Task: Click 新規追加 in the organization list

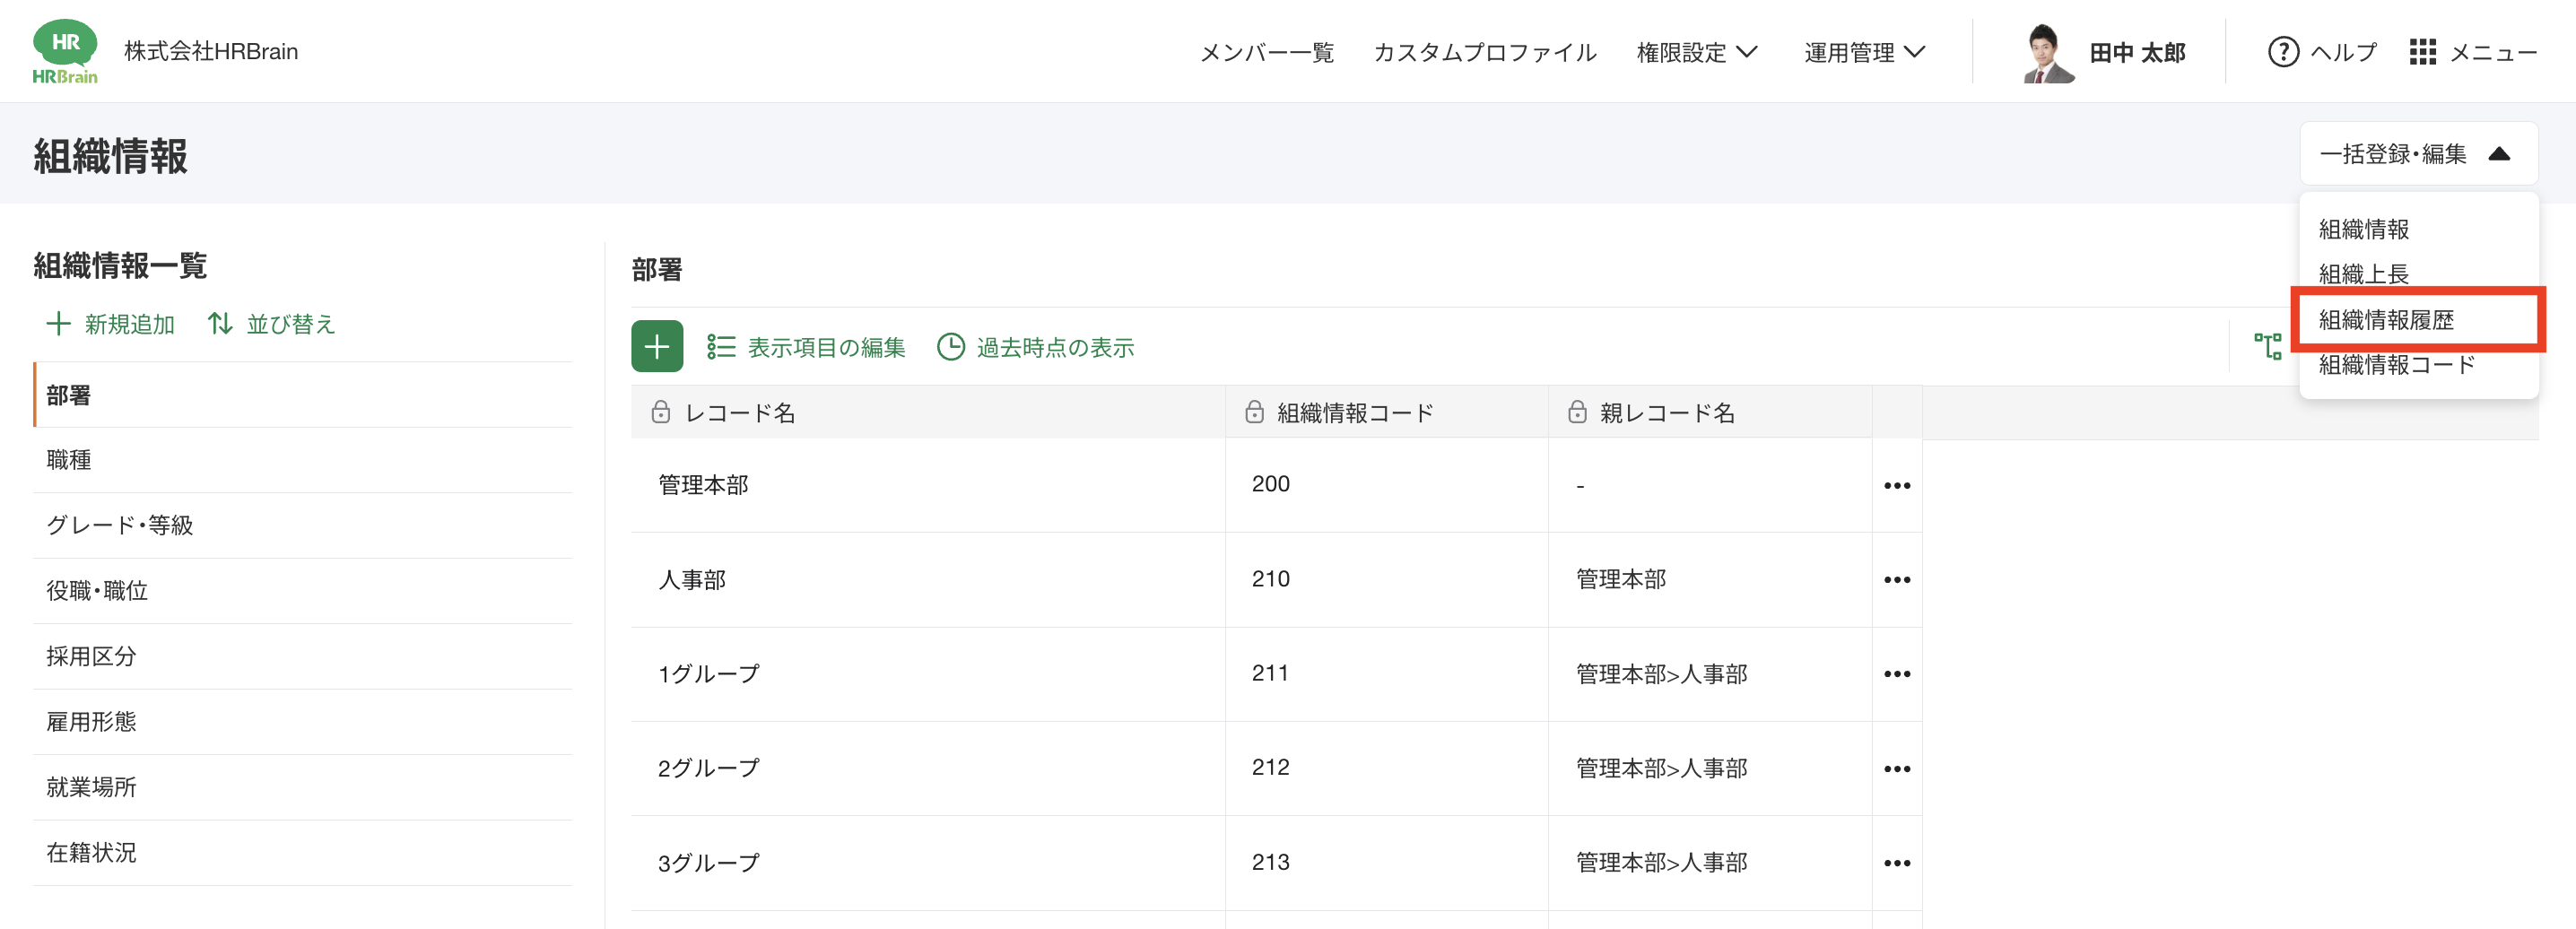Action: tap(111, 324)
